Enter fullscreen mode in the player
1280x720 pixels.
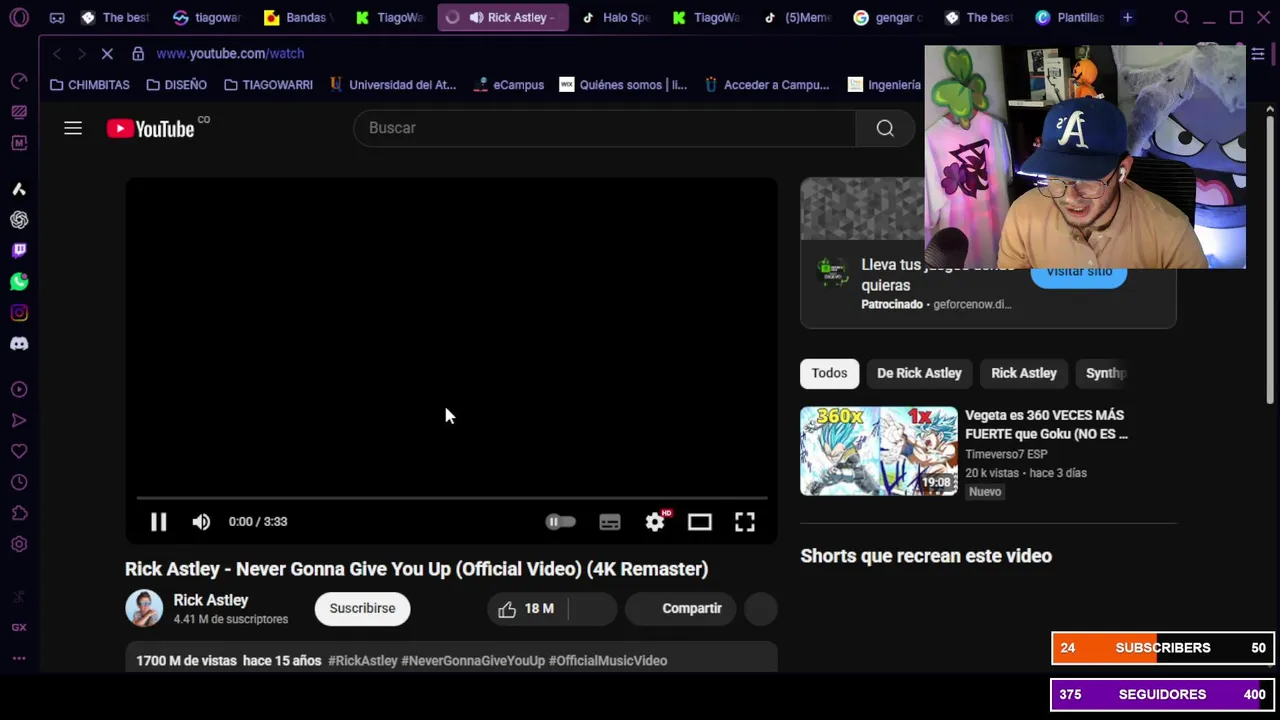point(745,521)
